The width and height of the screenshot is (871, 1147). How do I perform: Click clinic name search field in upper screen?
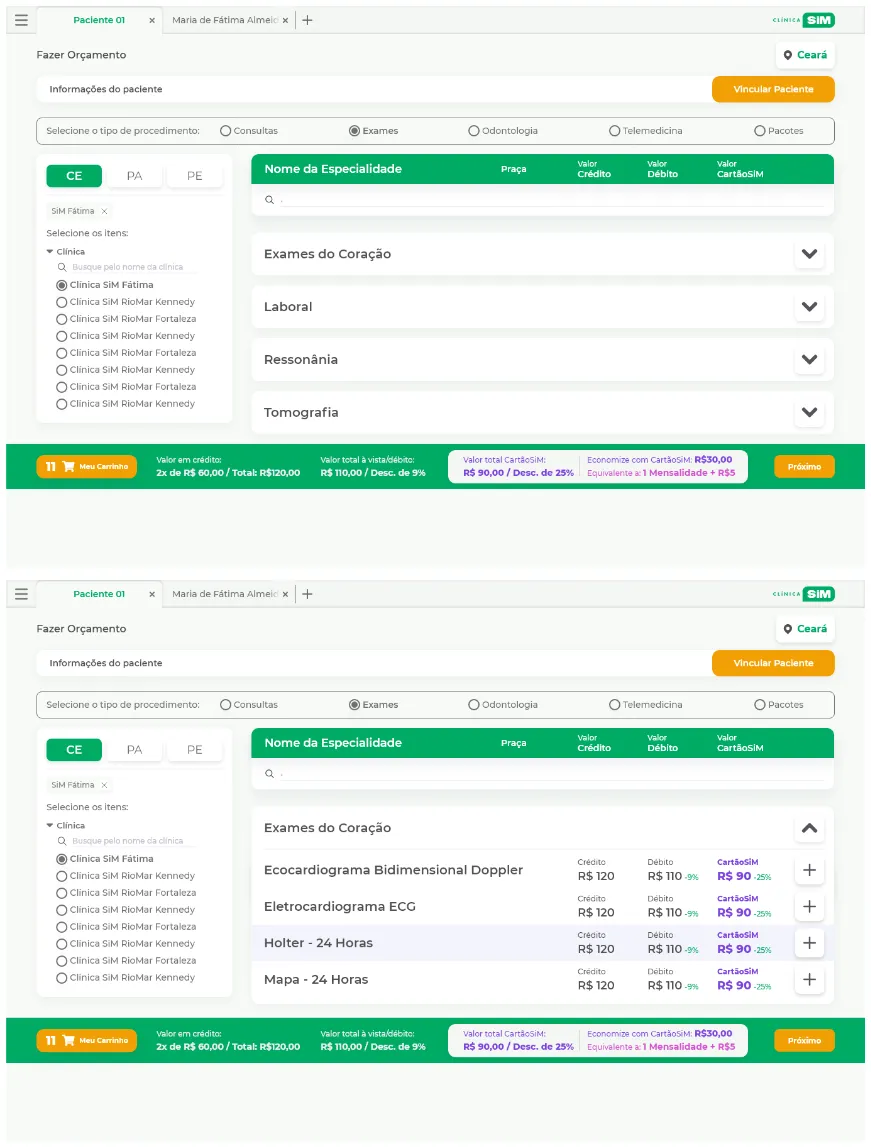click(128, 267)
